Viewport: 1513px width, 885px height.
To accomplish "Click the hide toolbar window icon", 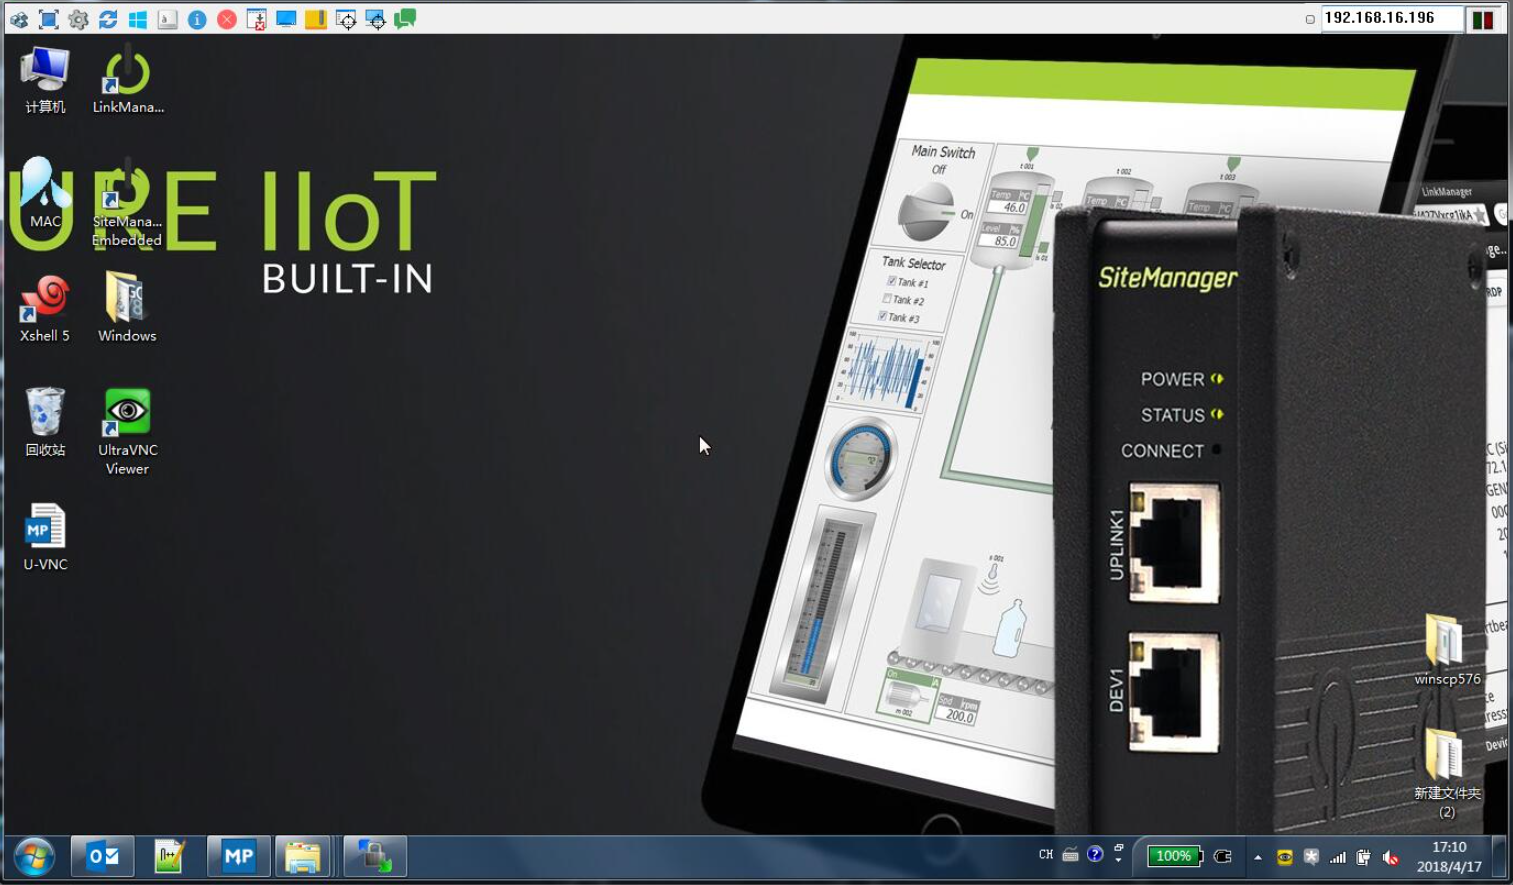I will 257,19.
